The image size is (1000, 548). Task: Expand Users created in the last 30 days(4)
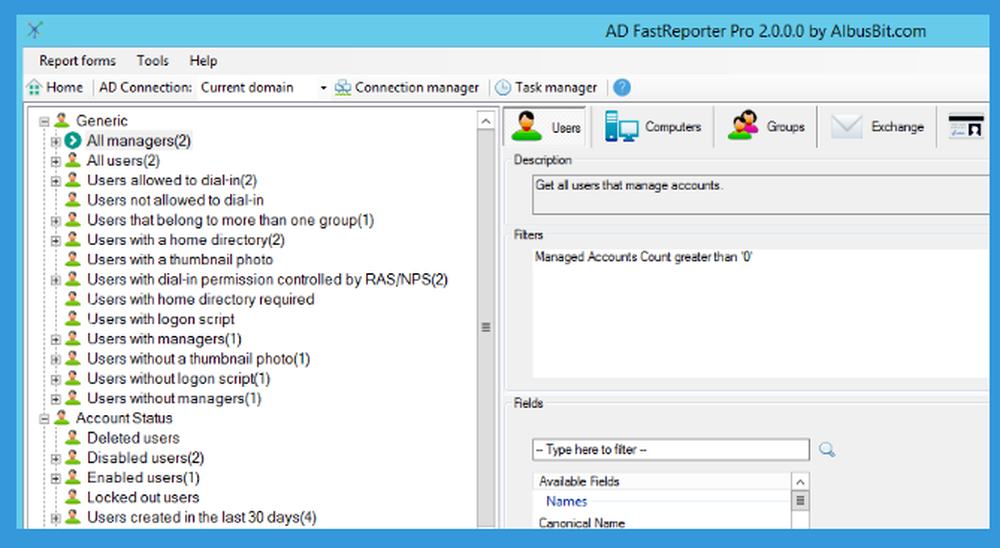(55, 518)
